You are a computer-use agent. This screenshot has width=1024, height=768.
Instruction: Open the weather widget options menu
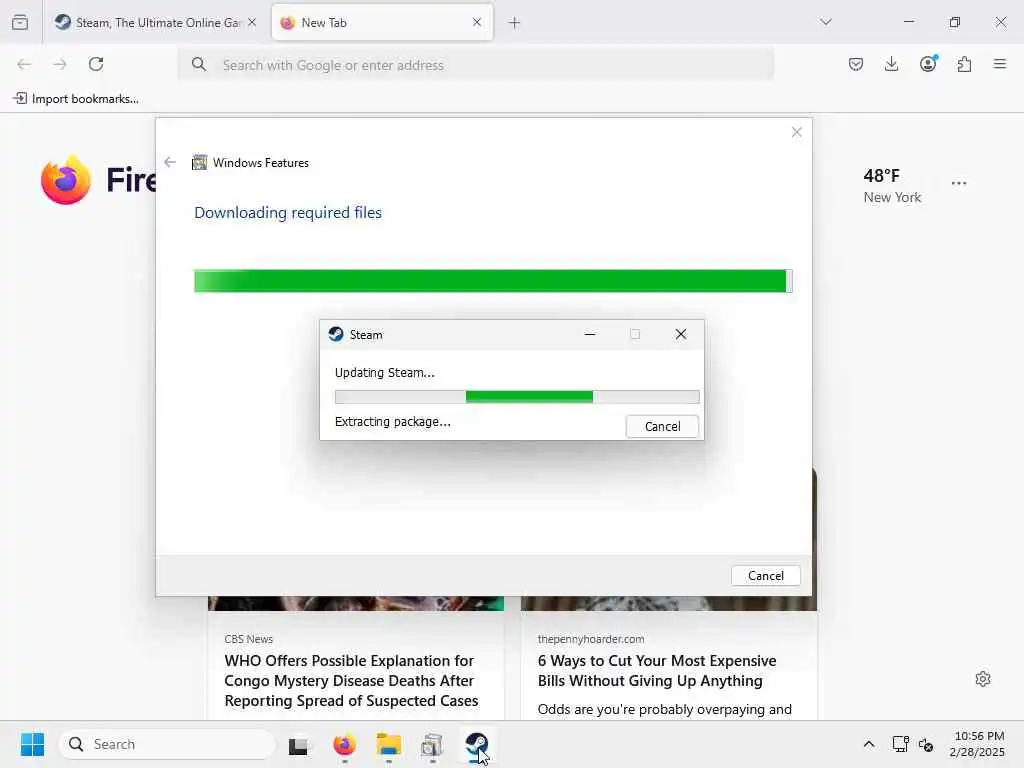coord(959,184)
